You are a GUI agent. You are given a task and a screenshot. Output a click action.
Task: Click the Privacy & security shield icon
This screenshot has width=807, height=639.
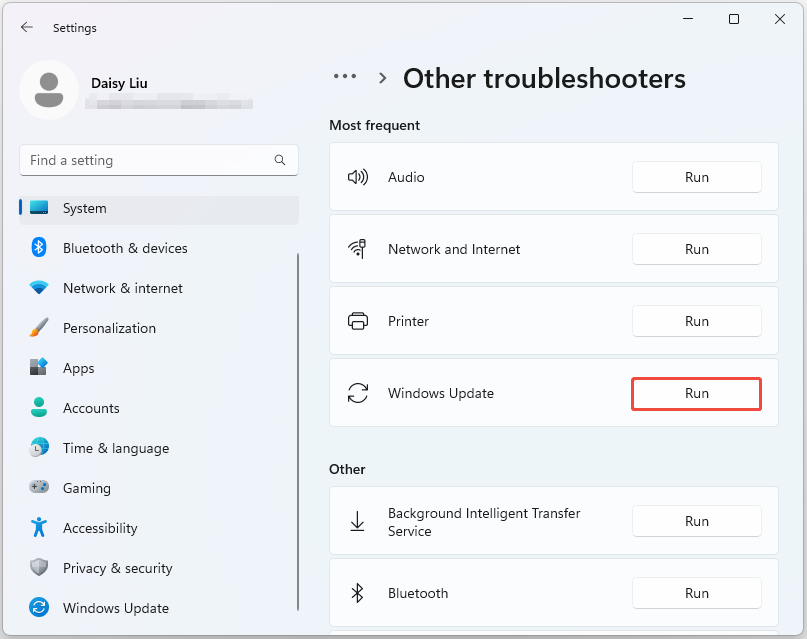pyautogui.click(x=39, y=568)
